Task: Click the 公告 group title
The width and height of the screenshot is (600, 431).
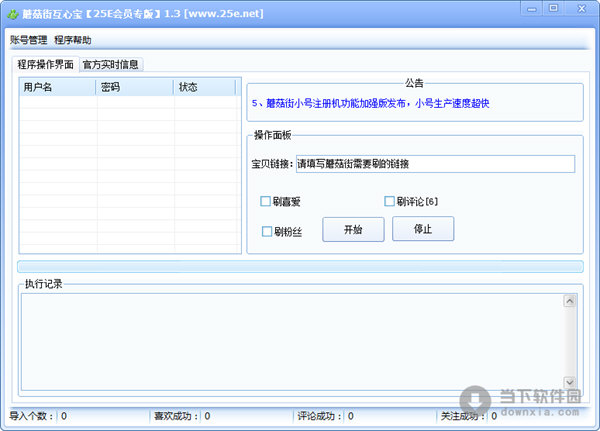Action: point(414,83)
